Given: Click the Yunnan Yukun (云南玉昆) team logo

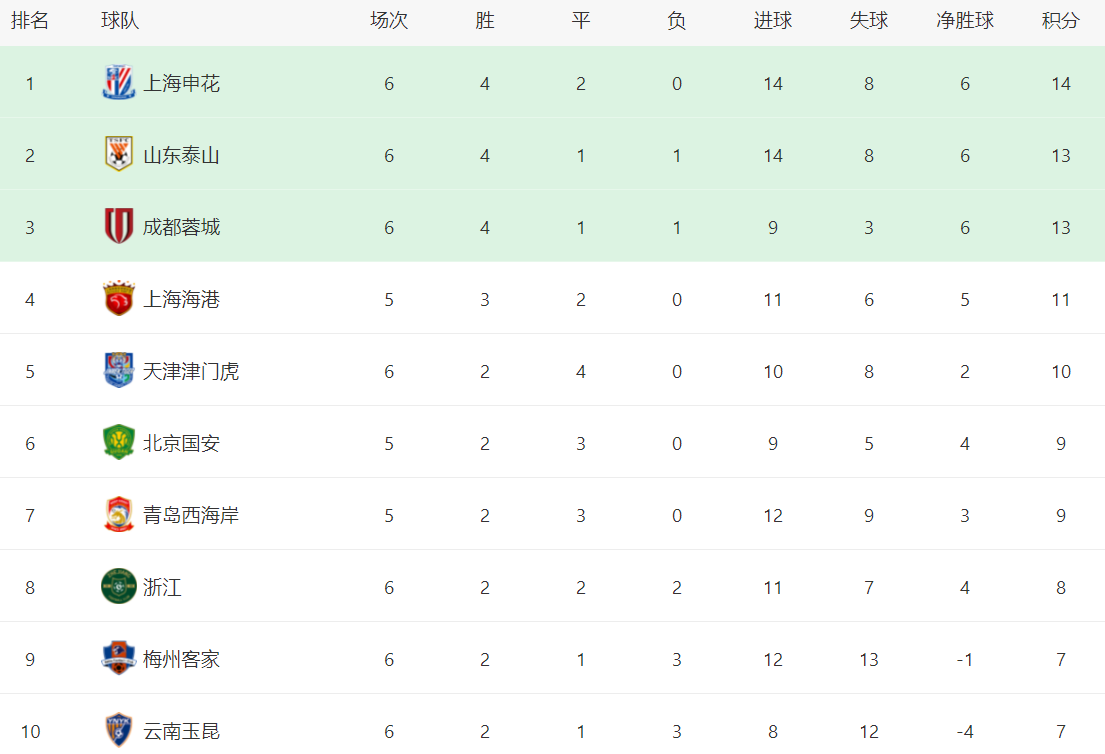Looking at the screenshot, I should 119,730.
